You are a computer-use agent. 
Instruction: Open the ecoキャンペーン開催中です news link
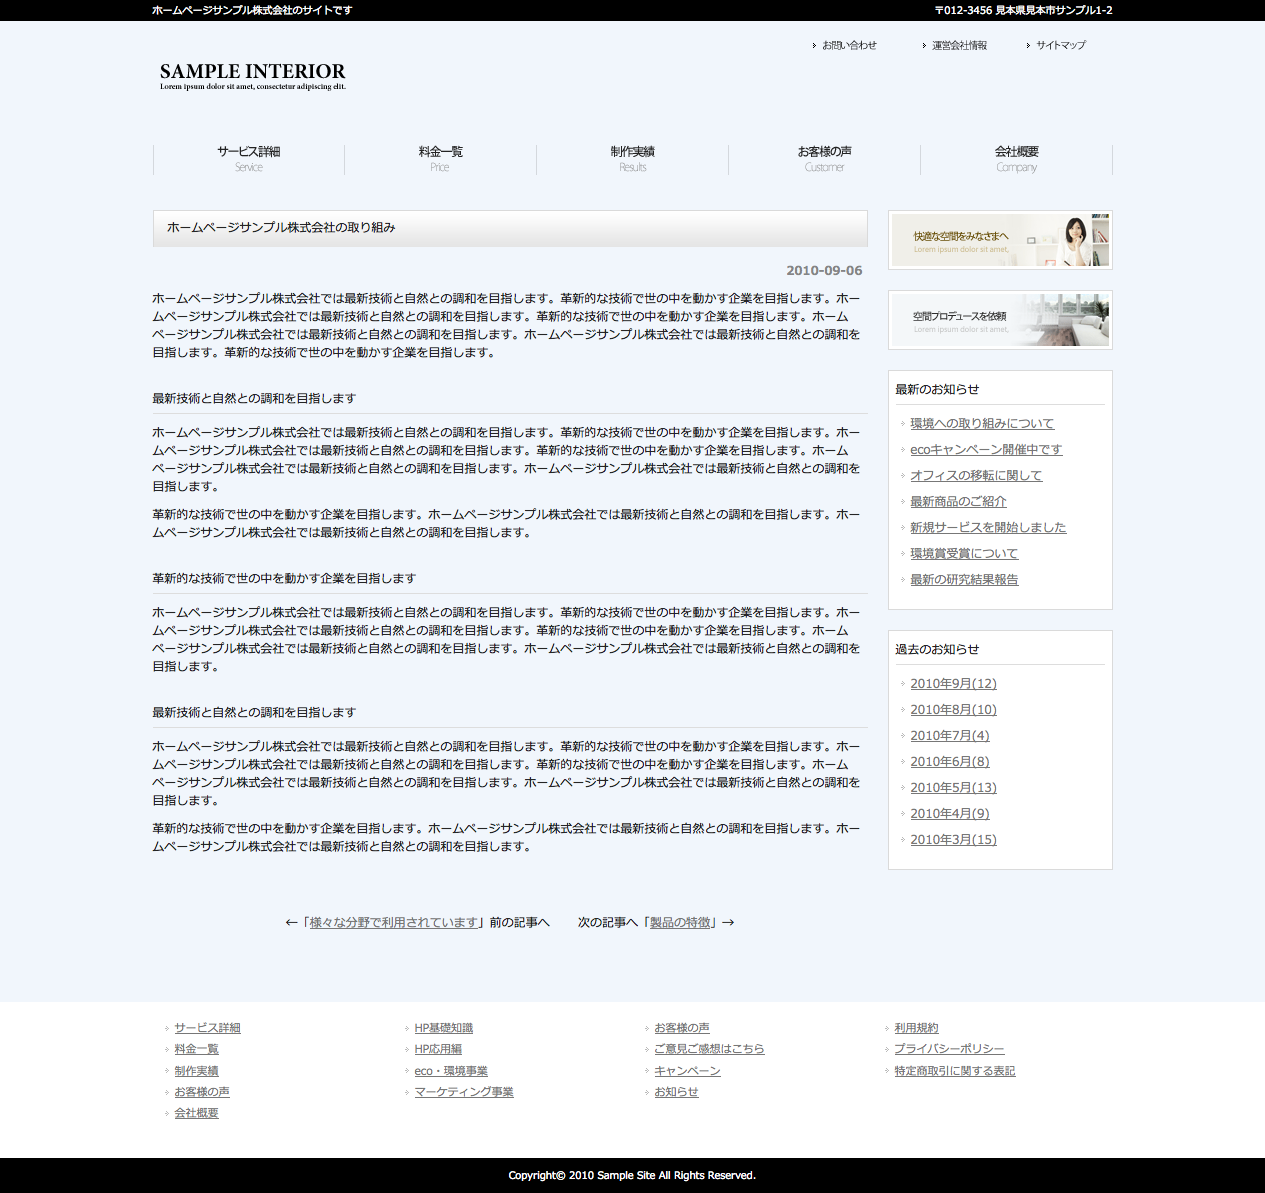[986, 450]
